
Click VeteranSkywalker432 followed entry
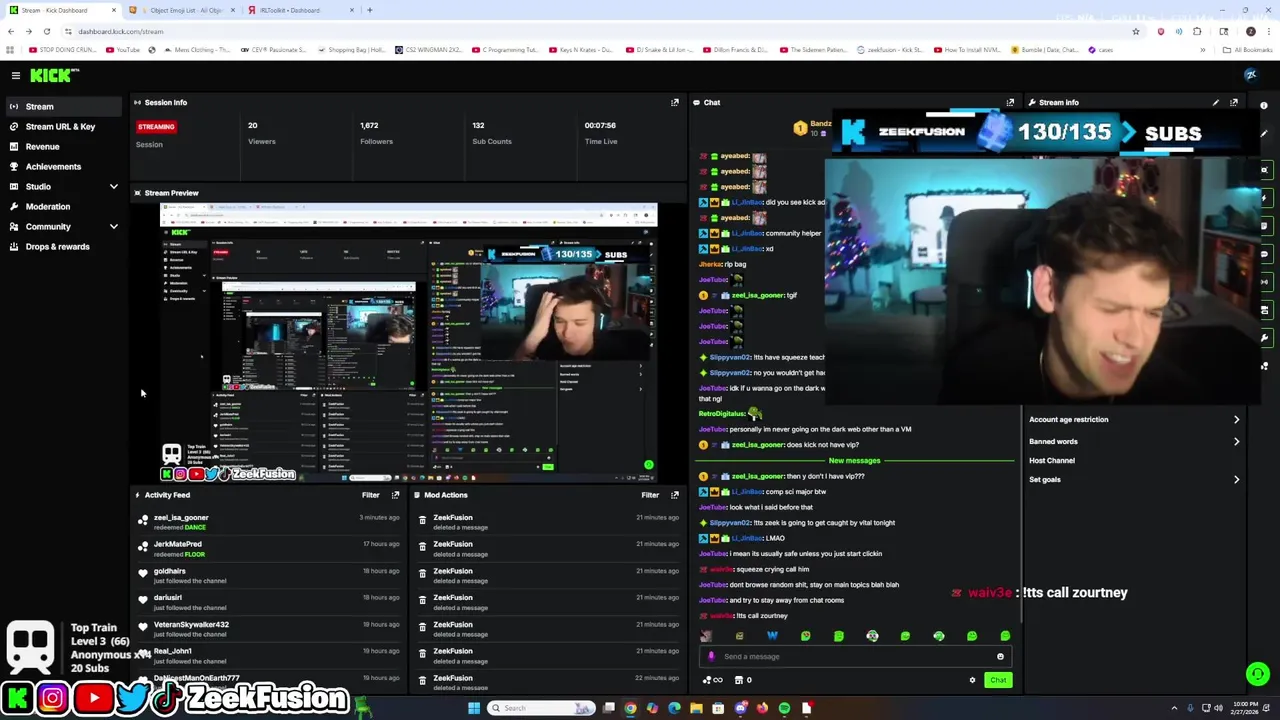(x=270, y=629)
